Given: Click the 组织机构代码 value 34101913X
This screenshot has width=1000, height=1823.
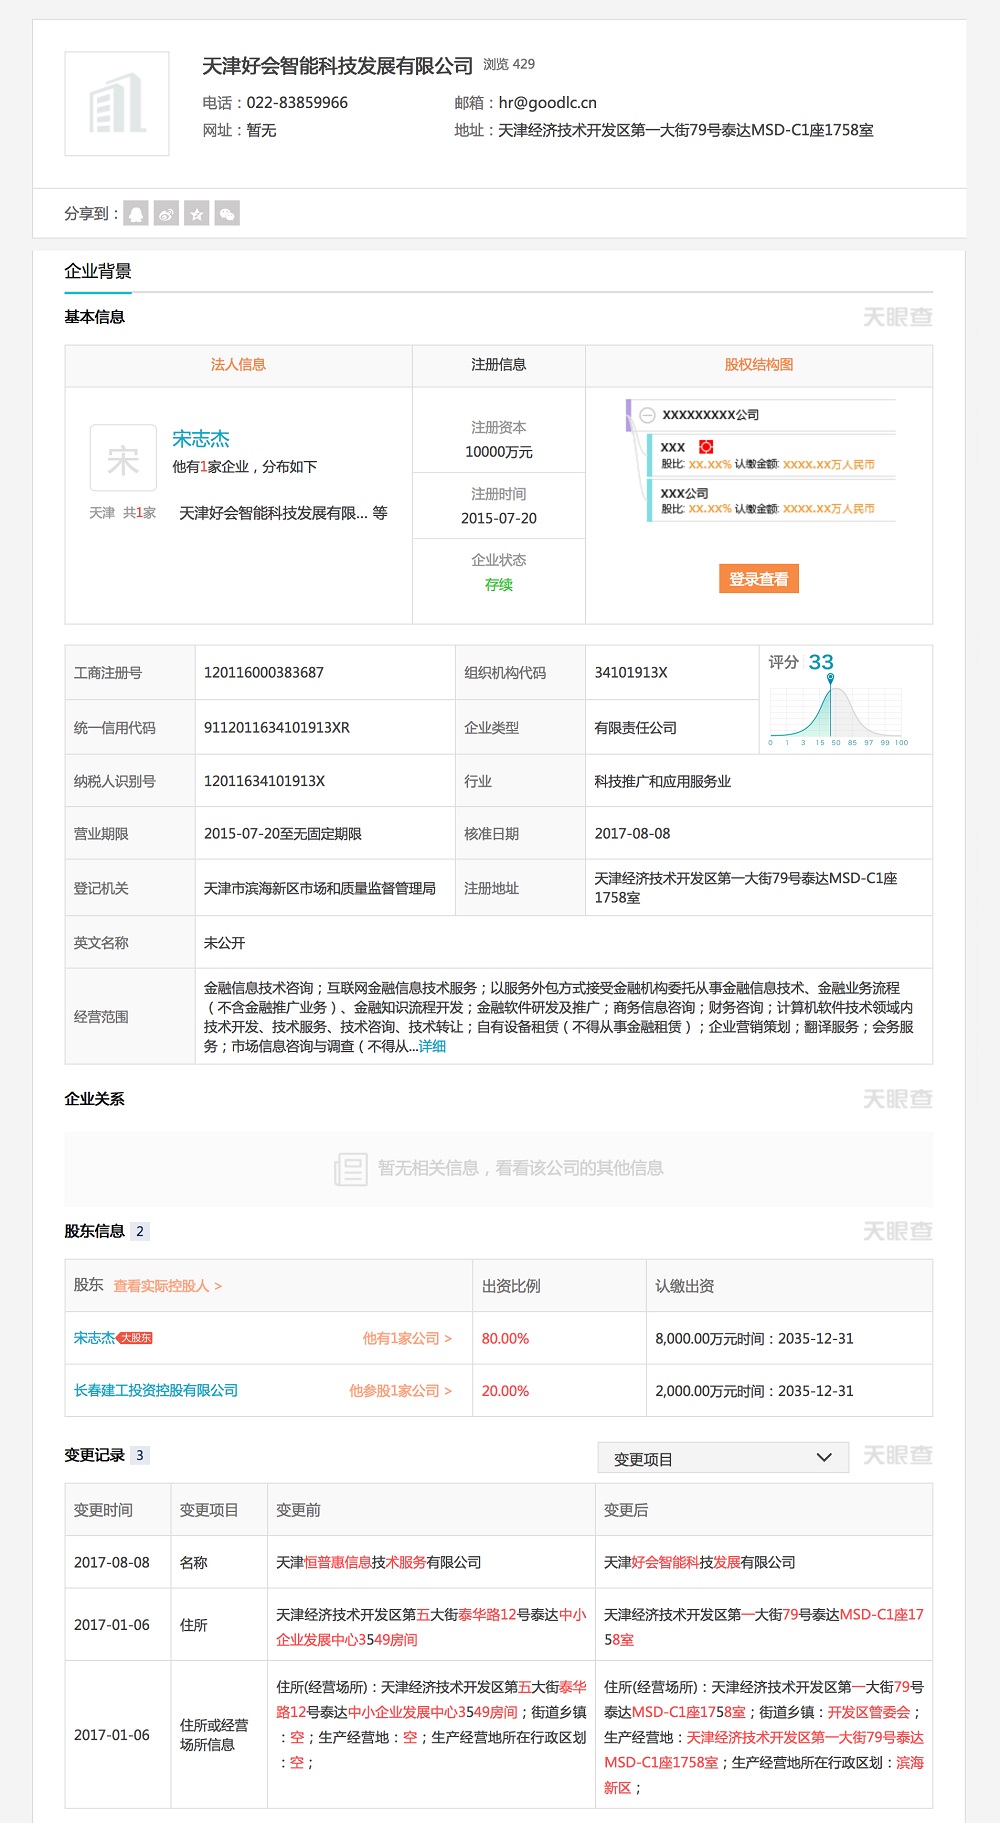Looking at the screenshot, I should [x=631, y=672].
